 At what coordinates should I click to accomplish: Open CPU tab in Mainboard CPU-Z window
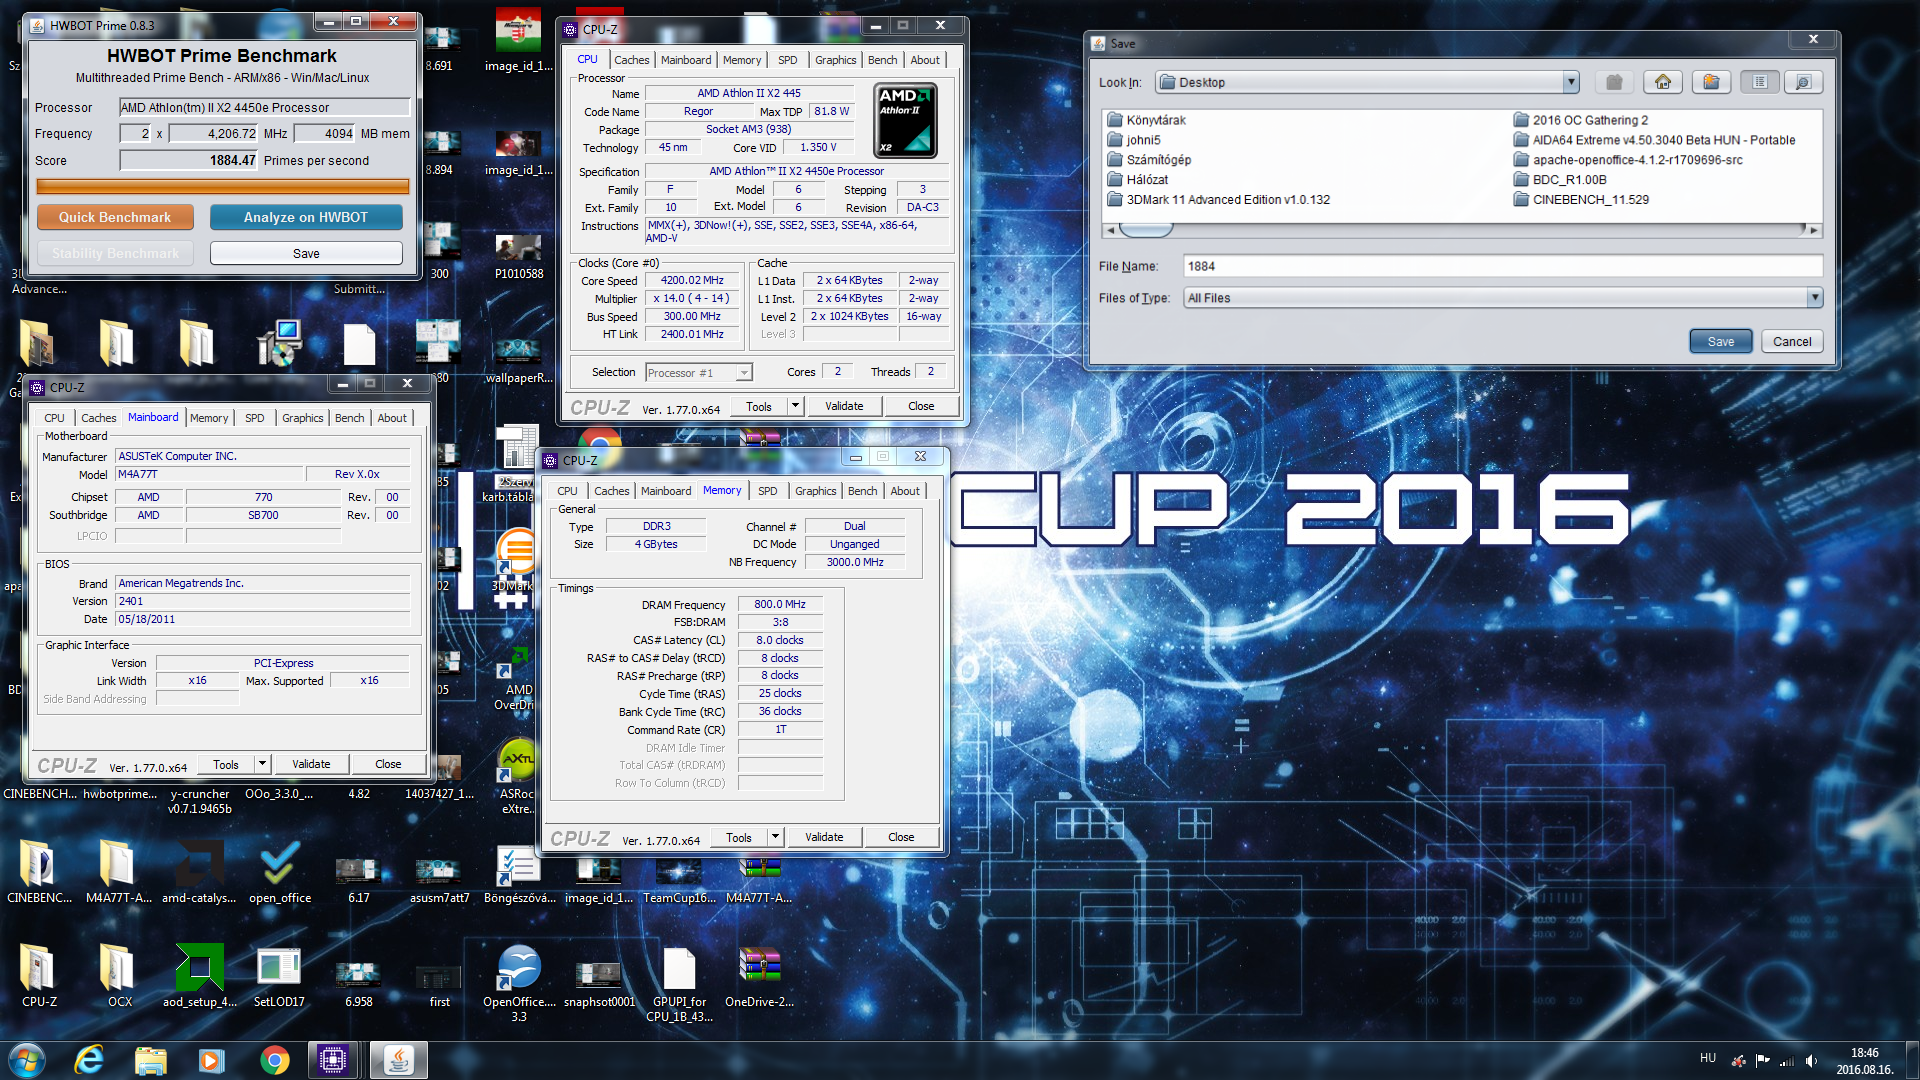pyautogui.click(x=54, y=418)
